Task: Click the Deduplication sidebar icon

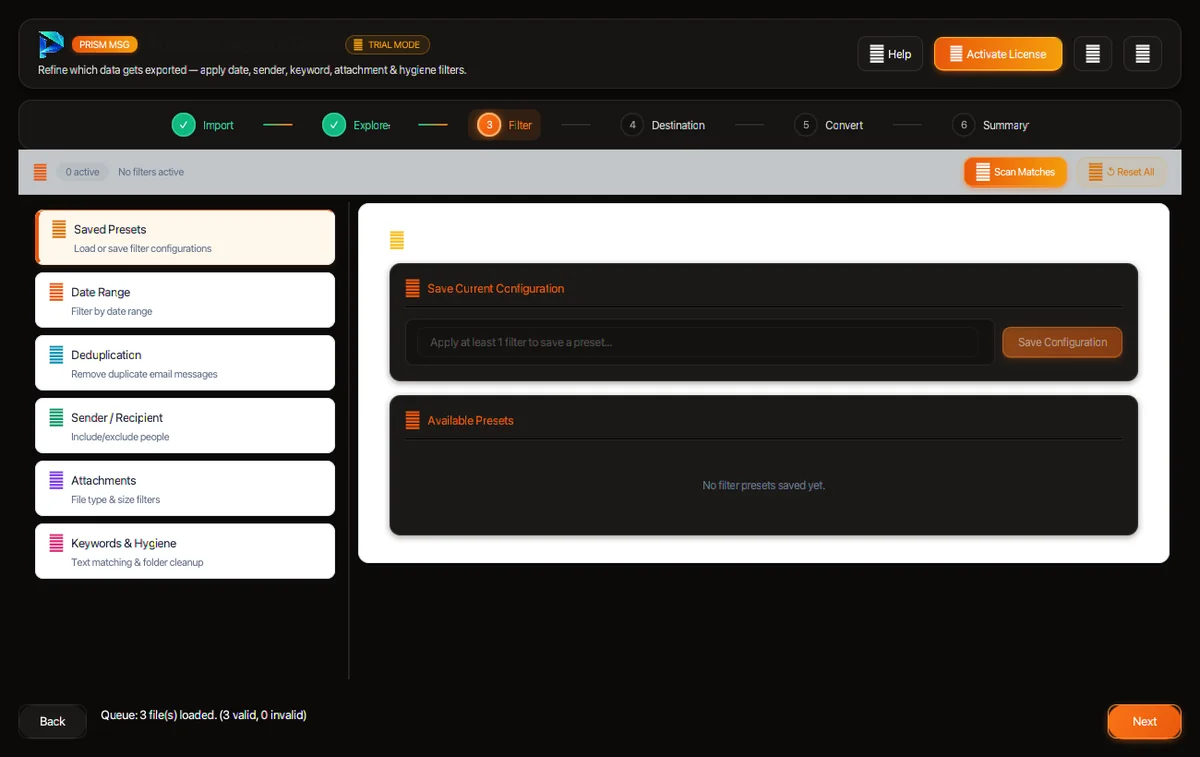Action: click(56, 355)
